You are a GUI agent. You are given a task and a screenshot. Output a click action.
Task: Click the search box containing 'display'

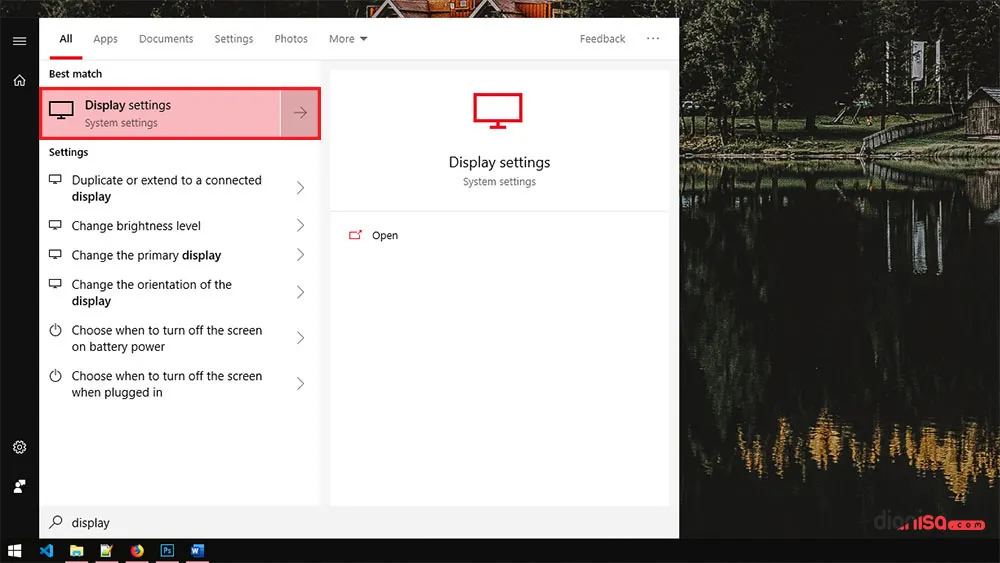pyautogui.click(x=359, y=522)
